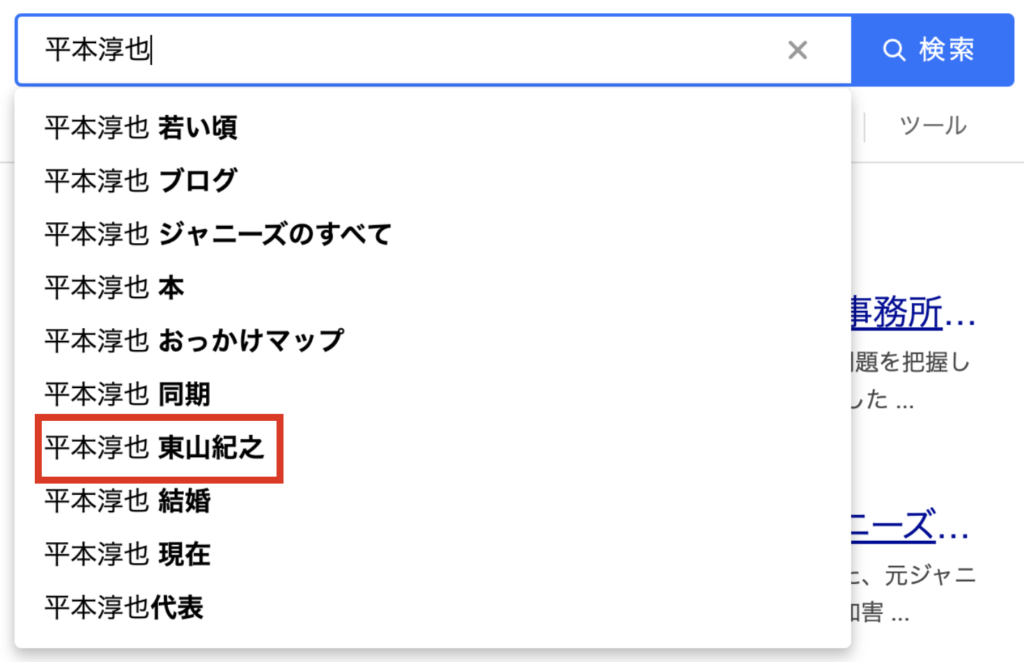
Task: Open the result link ending in ニーズ…
Action: [x=910, y=526]
